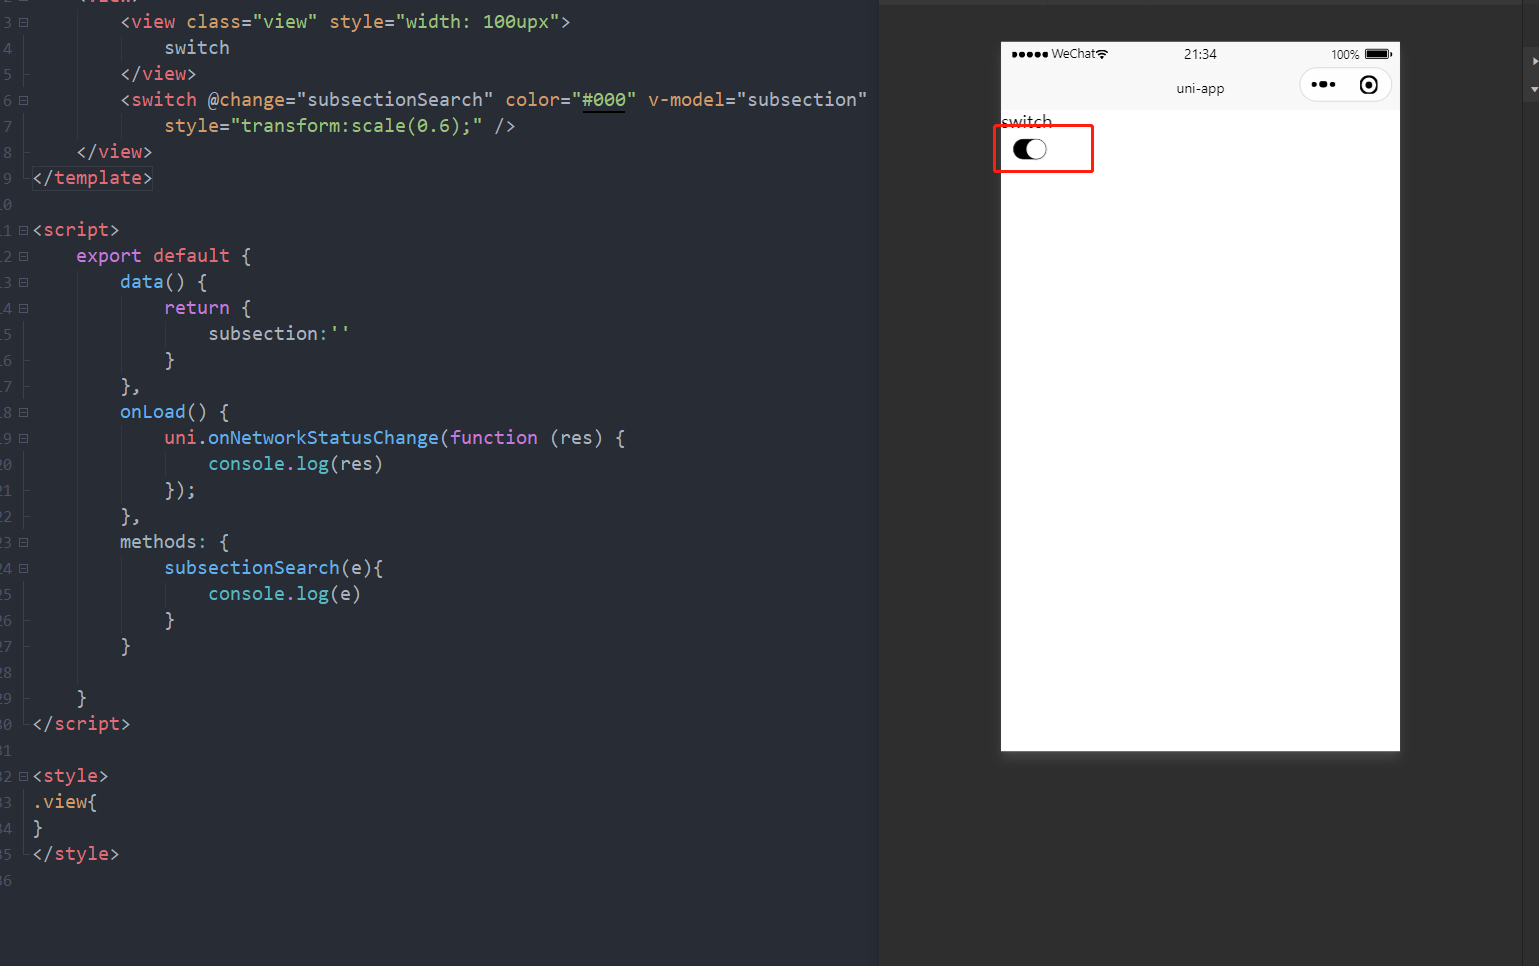Collapse the script block fold marker
The width and height of the screenshot is (1539, 966).
pyautogui.click(x=23, y=230)
